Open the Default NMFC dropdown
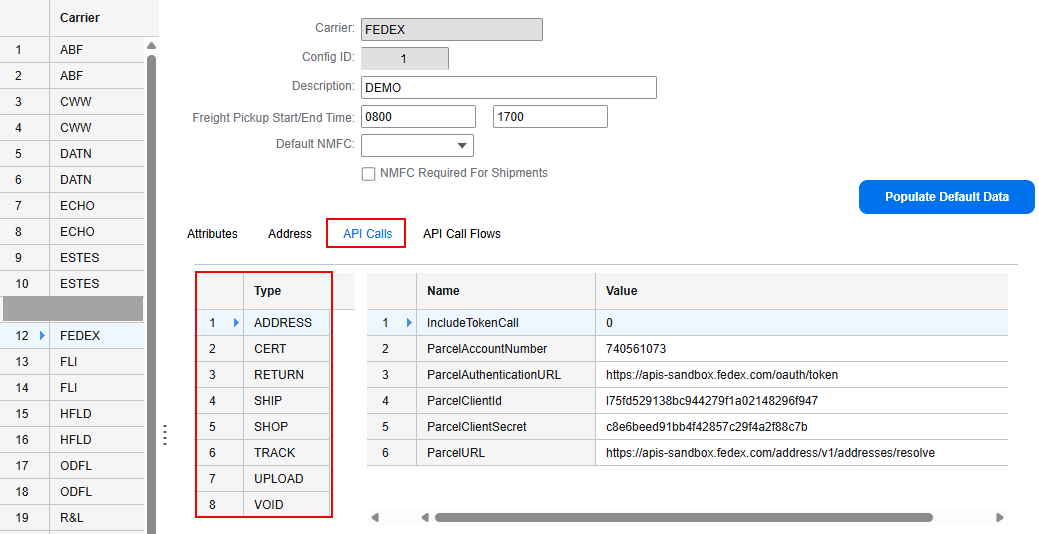Image resolution: width=1039 pixels, height=534 pixels. tap(462, 146)
